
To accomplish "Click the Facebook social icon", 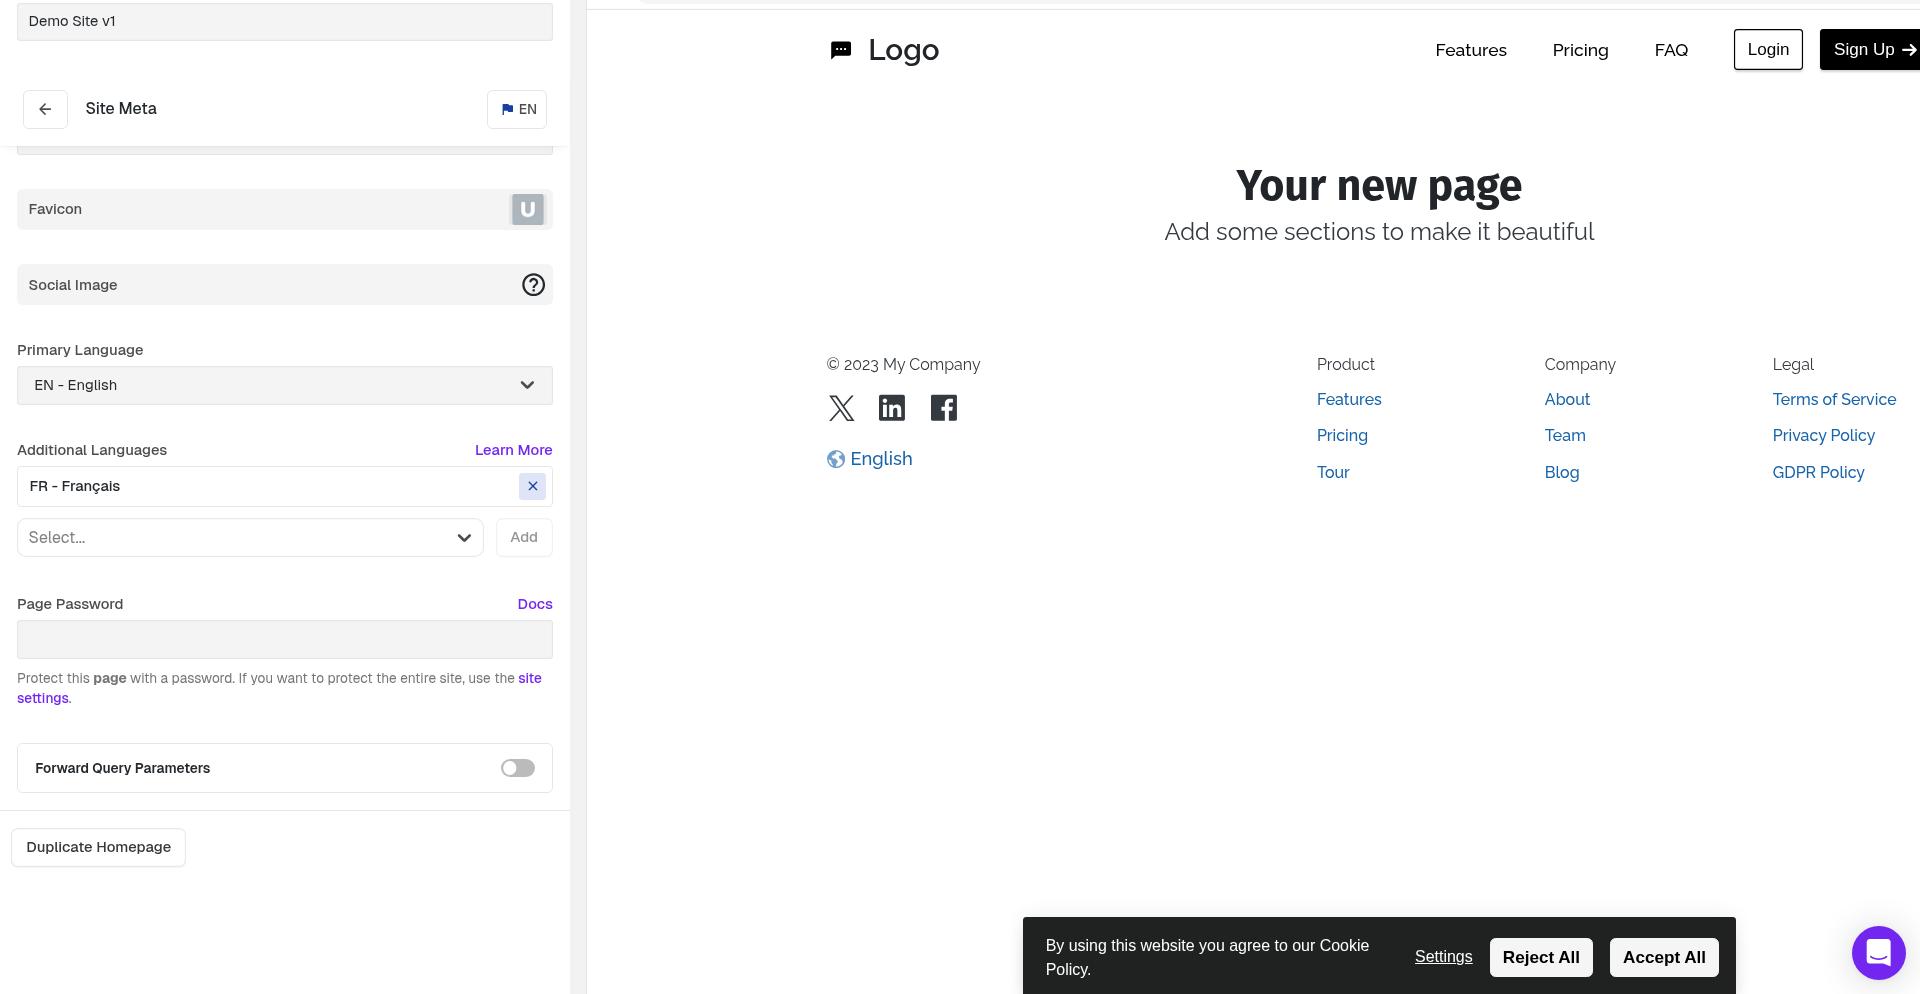I will (x=943, y=408).
